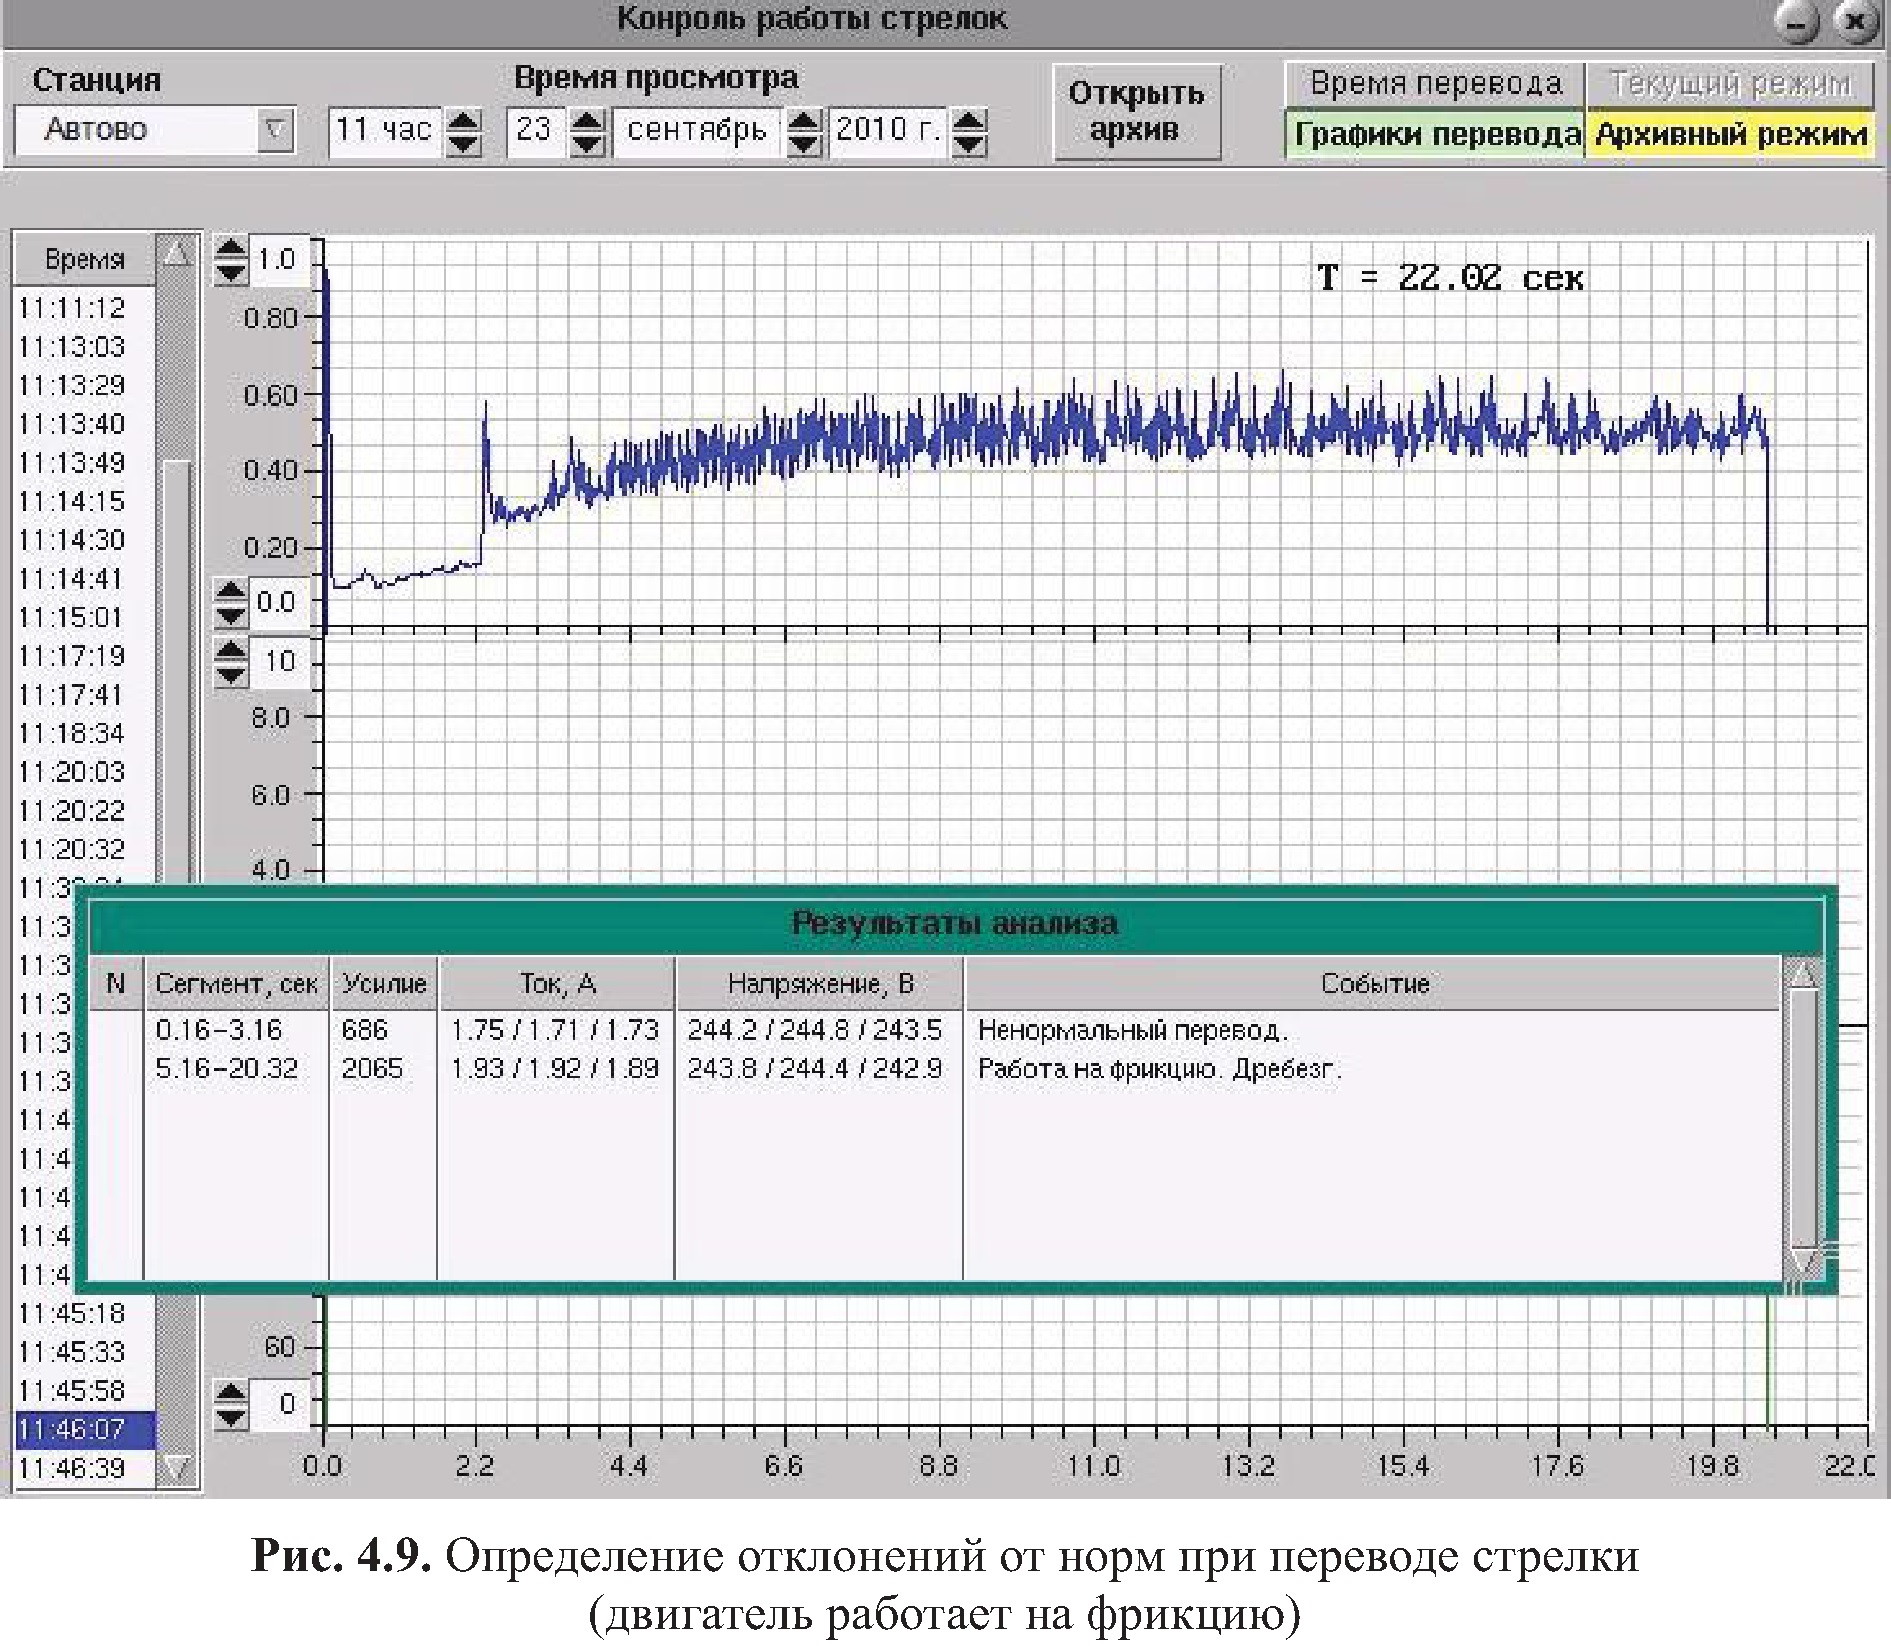1891x1646 pixels.
Task: Select the Графики перевода tab
Action: [1434, 134]
